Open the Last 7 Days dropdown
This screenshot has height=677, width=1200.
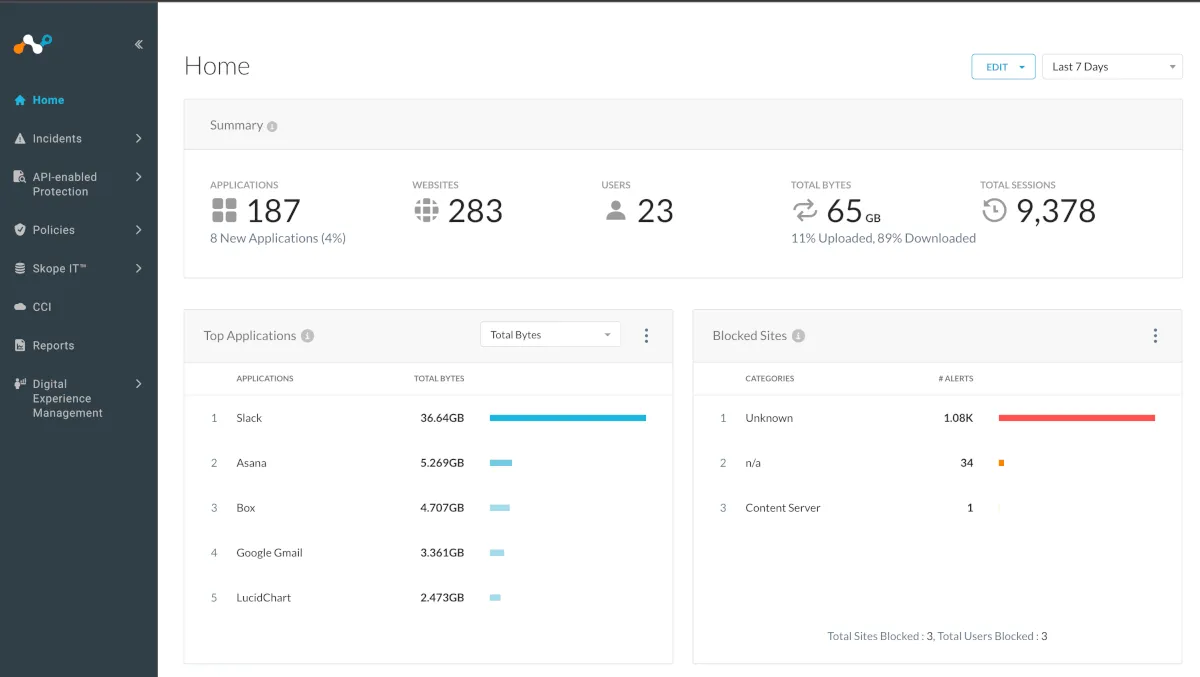click(x=1112, y=67)
